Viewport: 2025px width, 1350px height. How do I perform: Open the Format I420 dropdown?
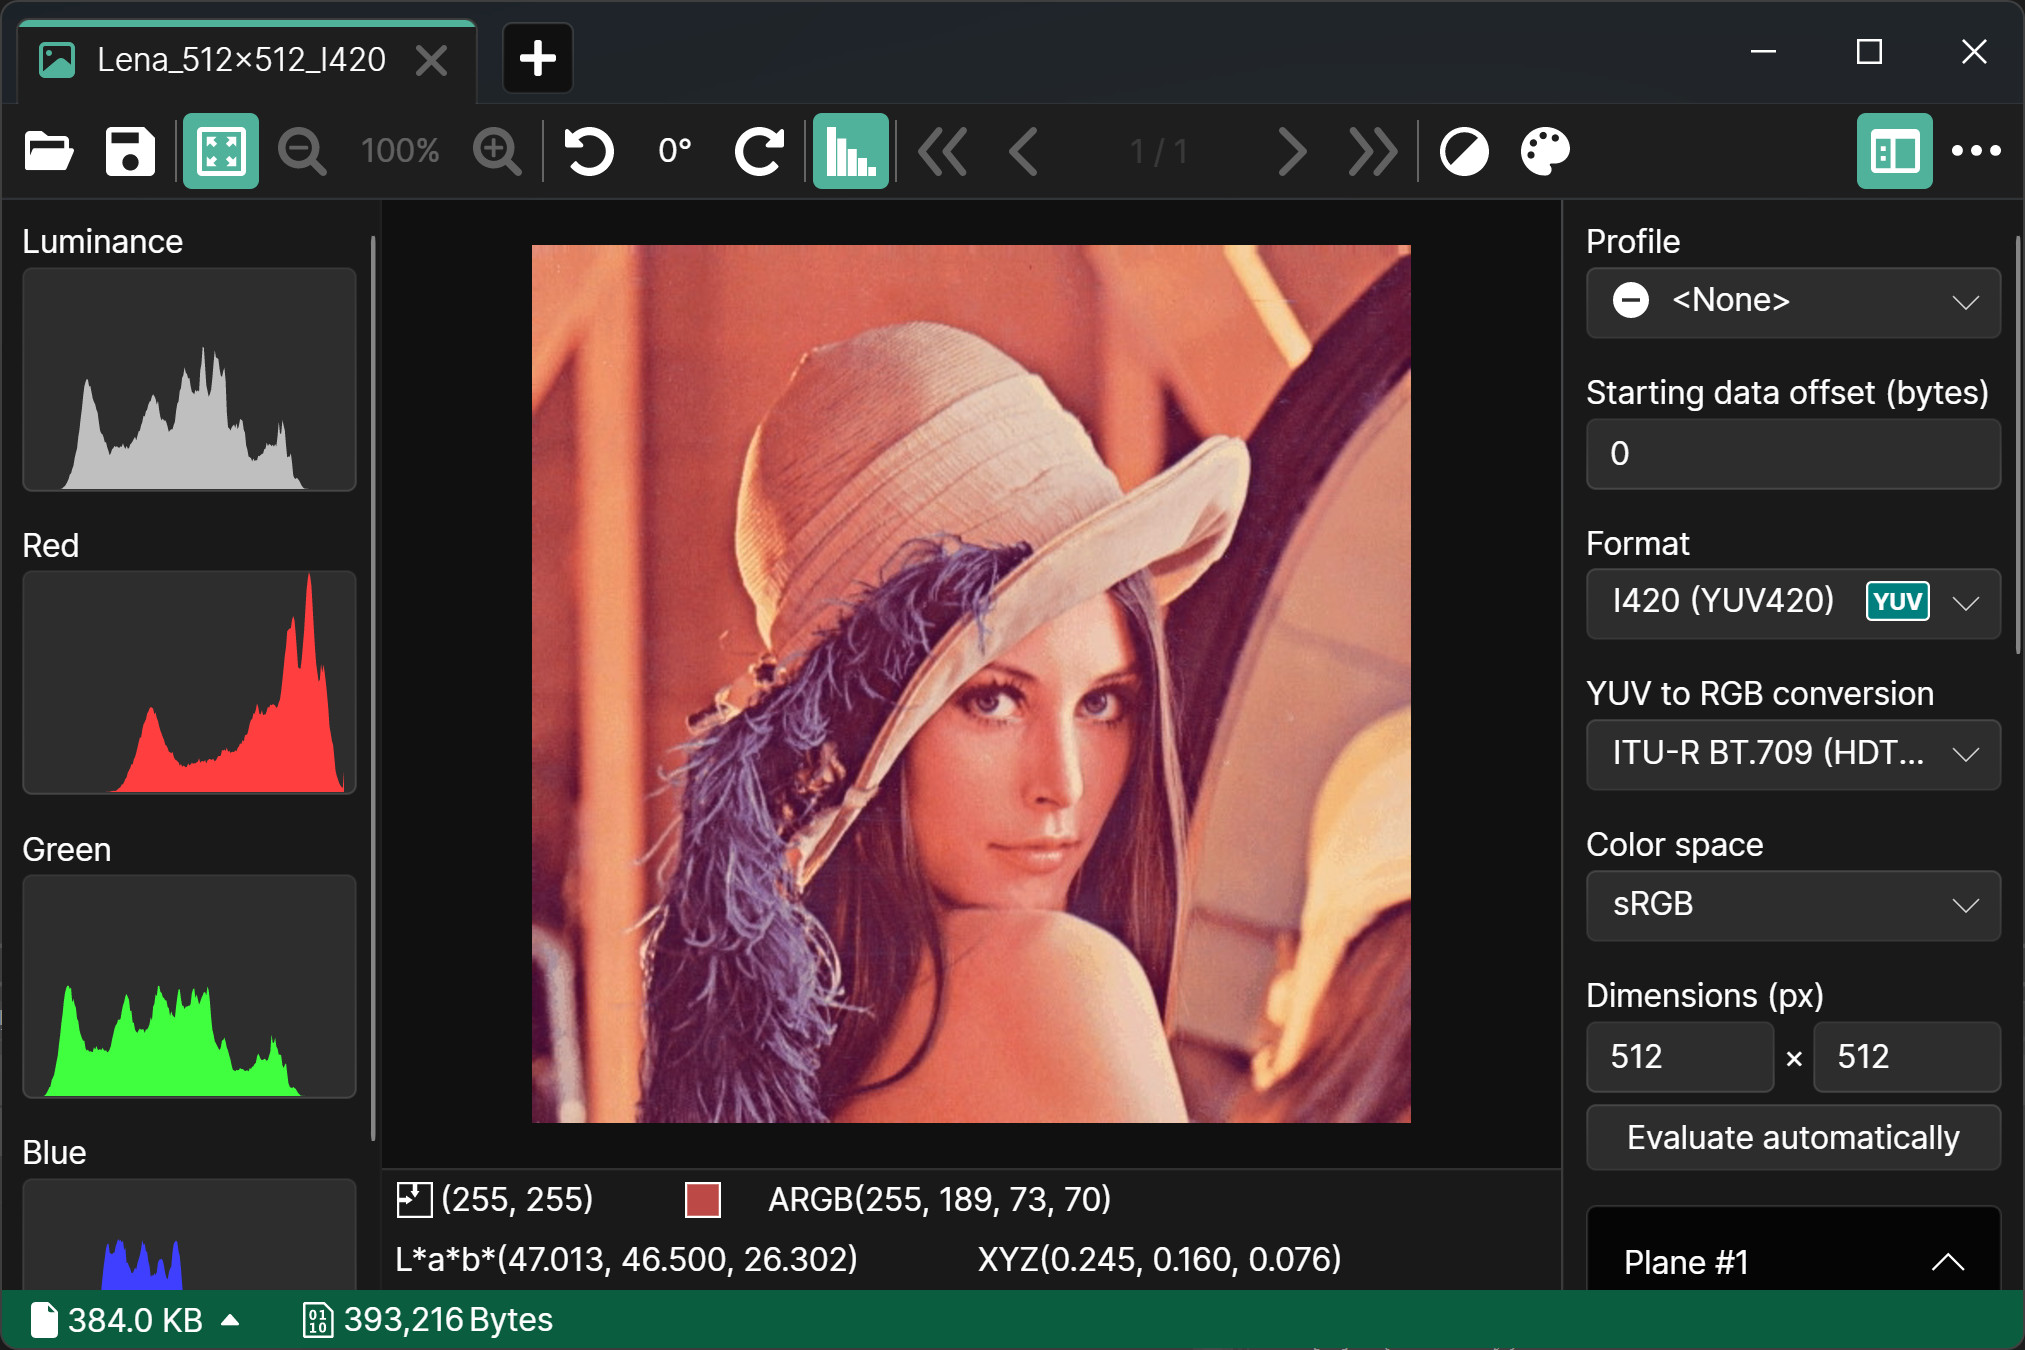click(1793, 603)
